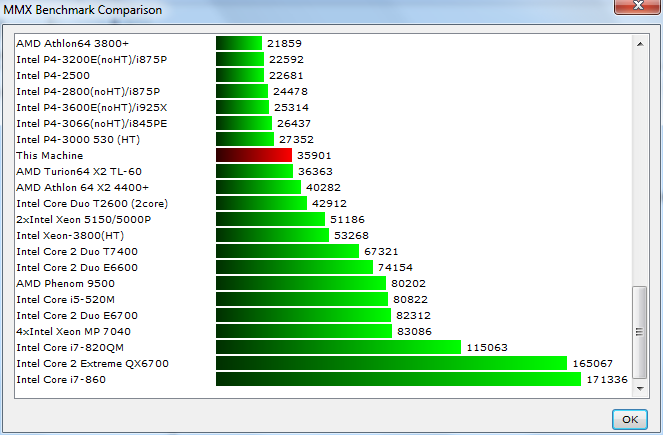Click the Intel Core 2 Extreme QX6700 bar
The image size is (663, 435).
tap(392, 363)
